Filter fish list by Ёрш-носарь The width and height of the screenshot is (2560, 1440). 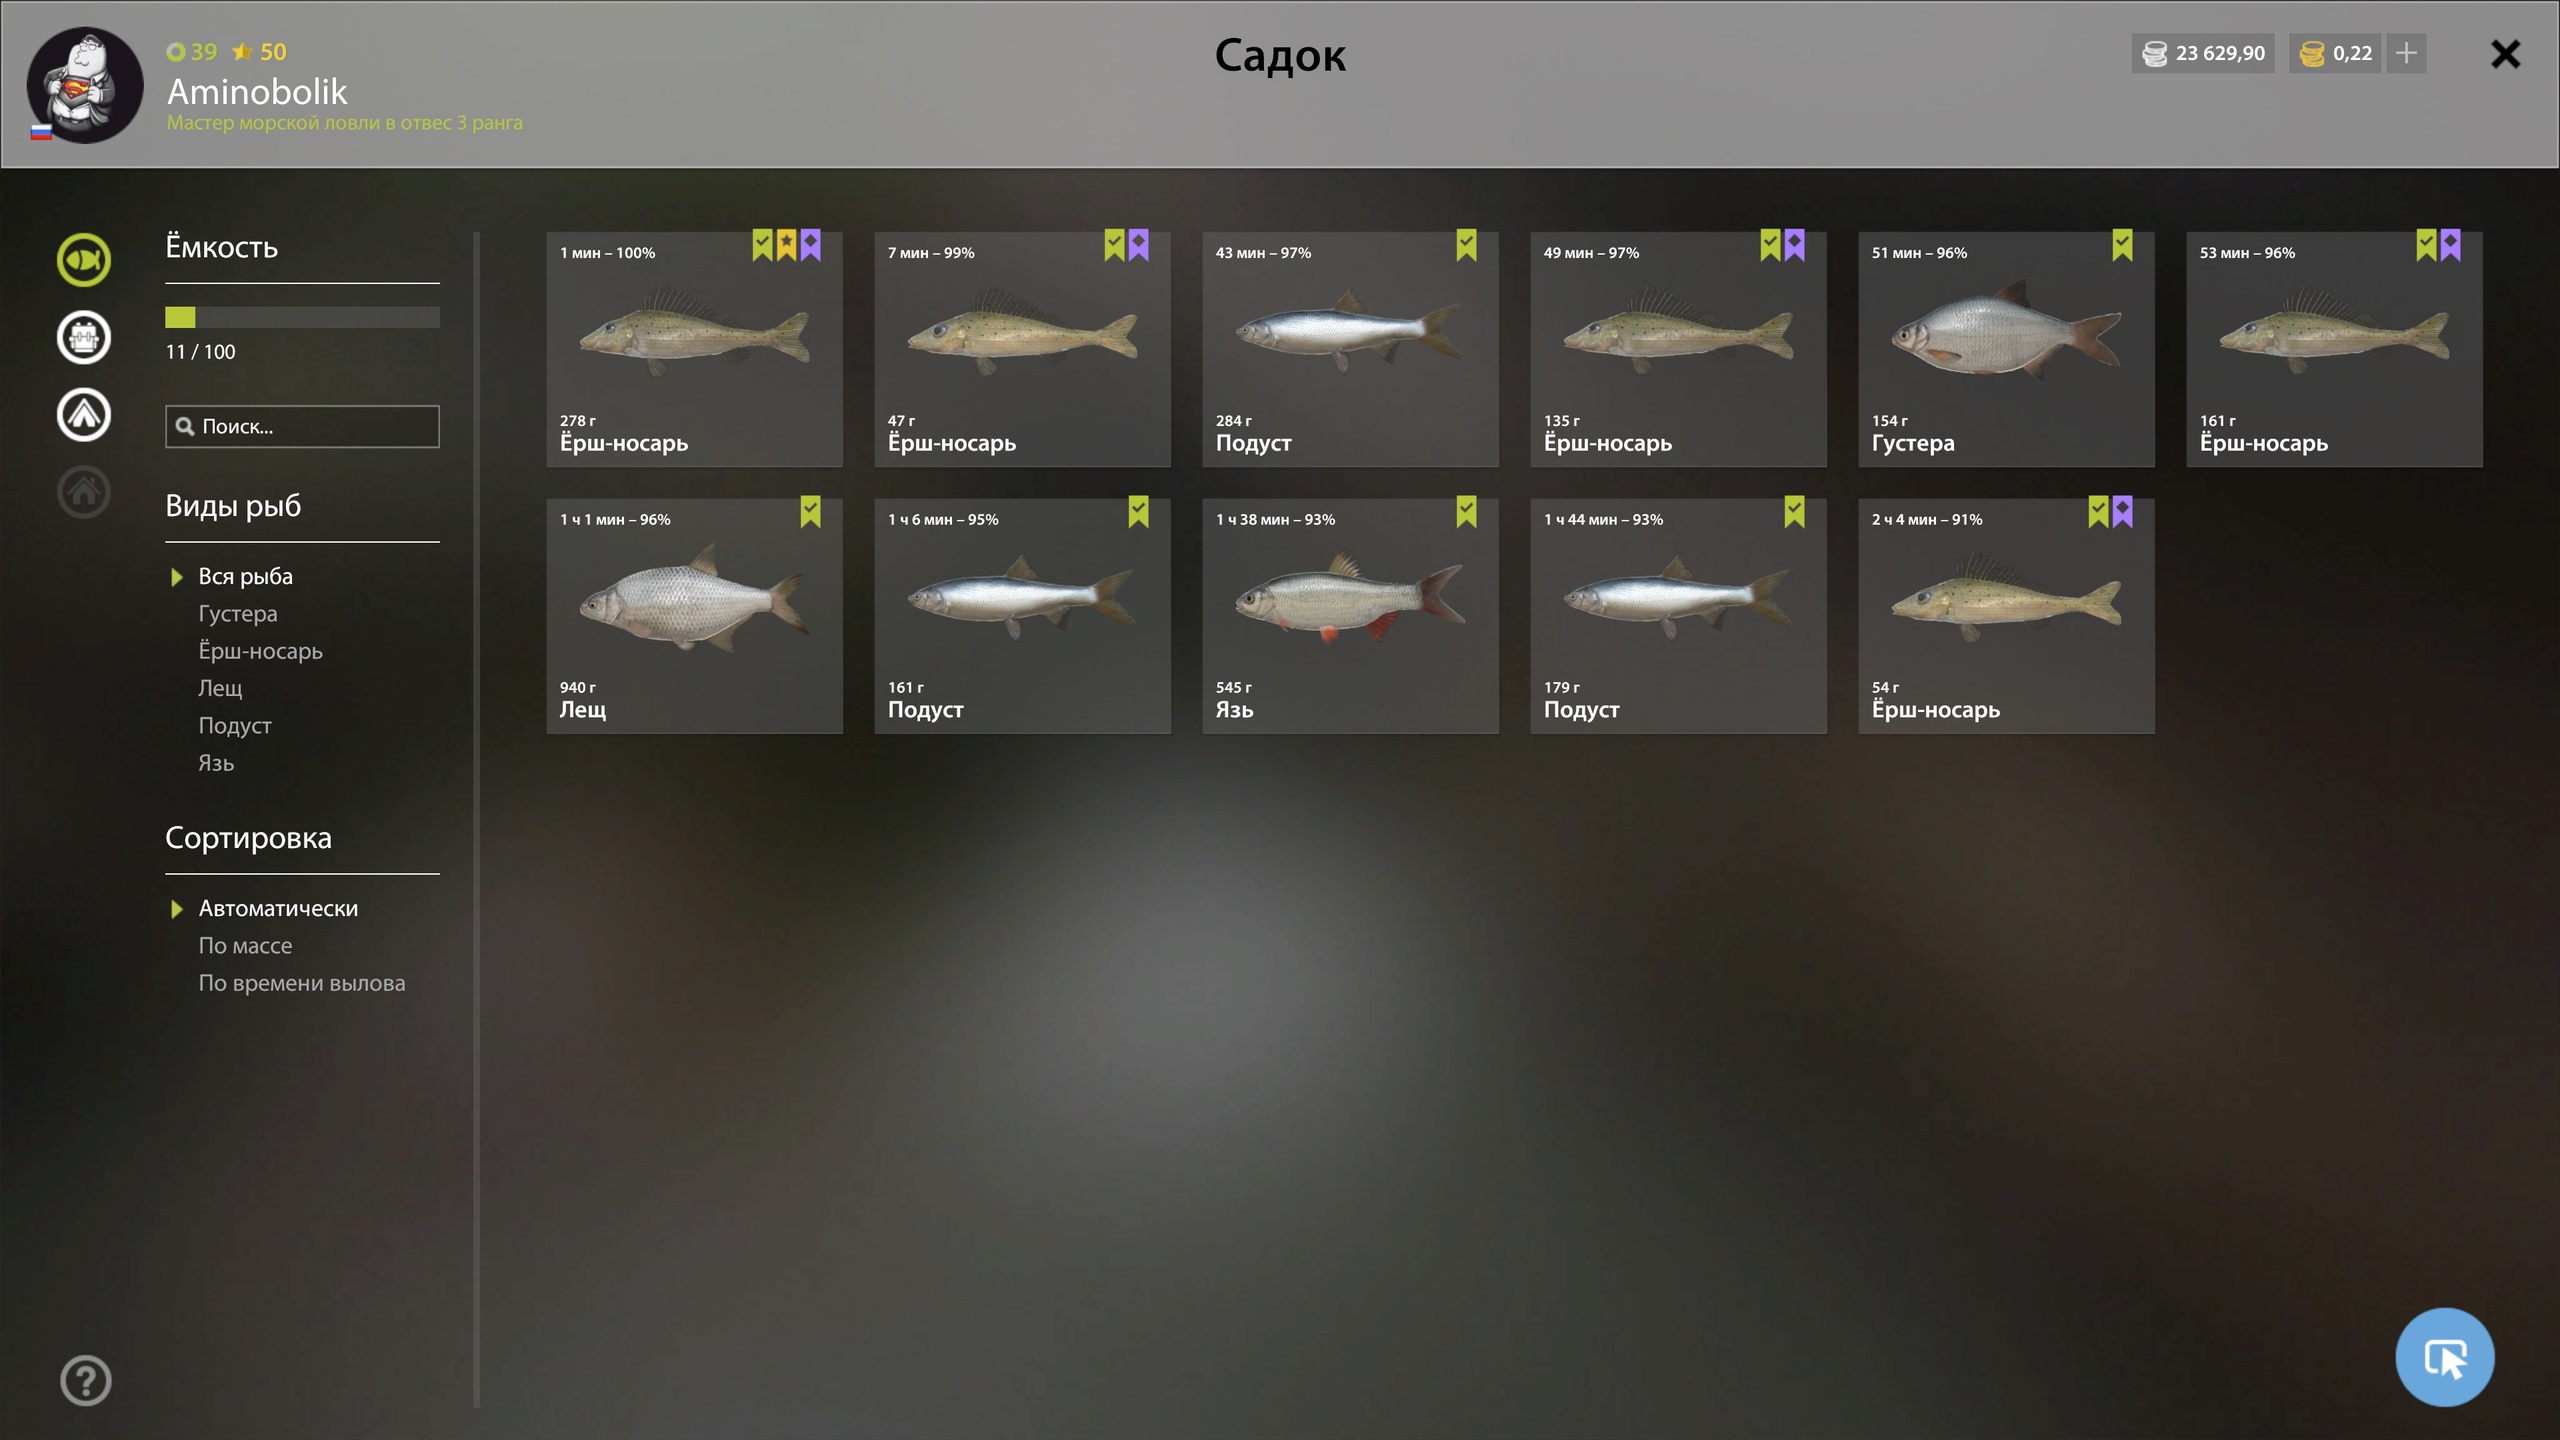point(260,651)
